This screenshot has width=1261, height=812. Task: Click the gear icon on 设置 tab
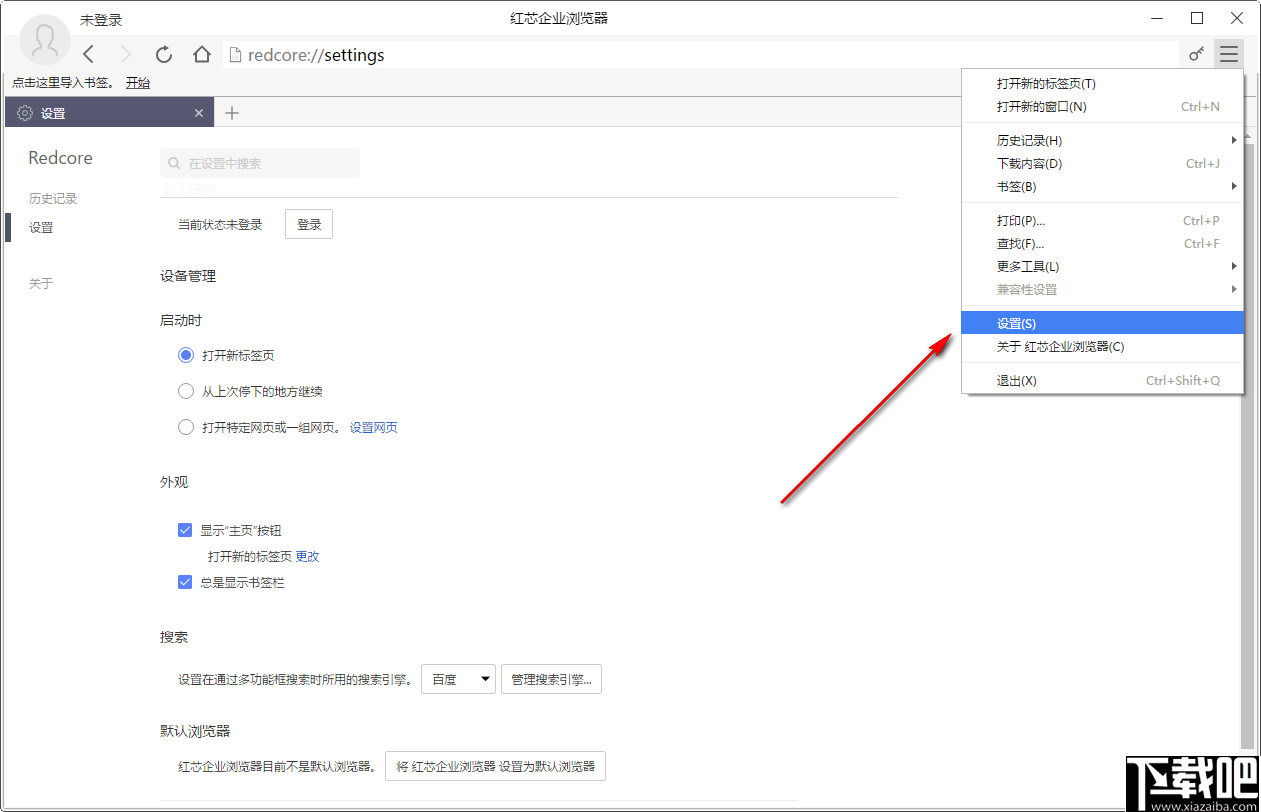pos(24,112)
